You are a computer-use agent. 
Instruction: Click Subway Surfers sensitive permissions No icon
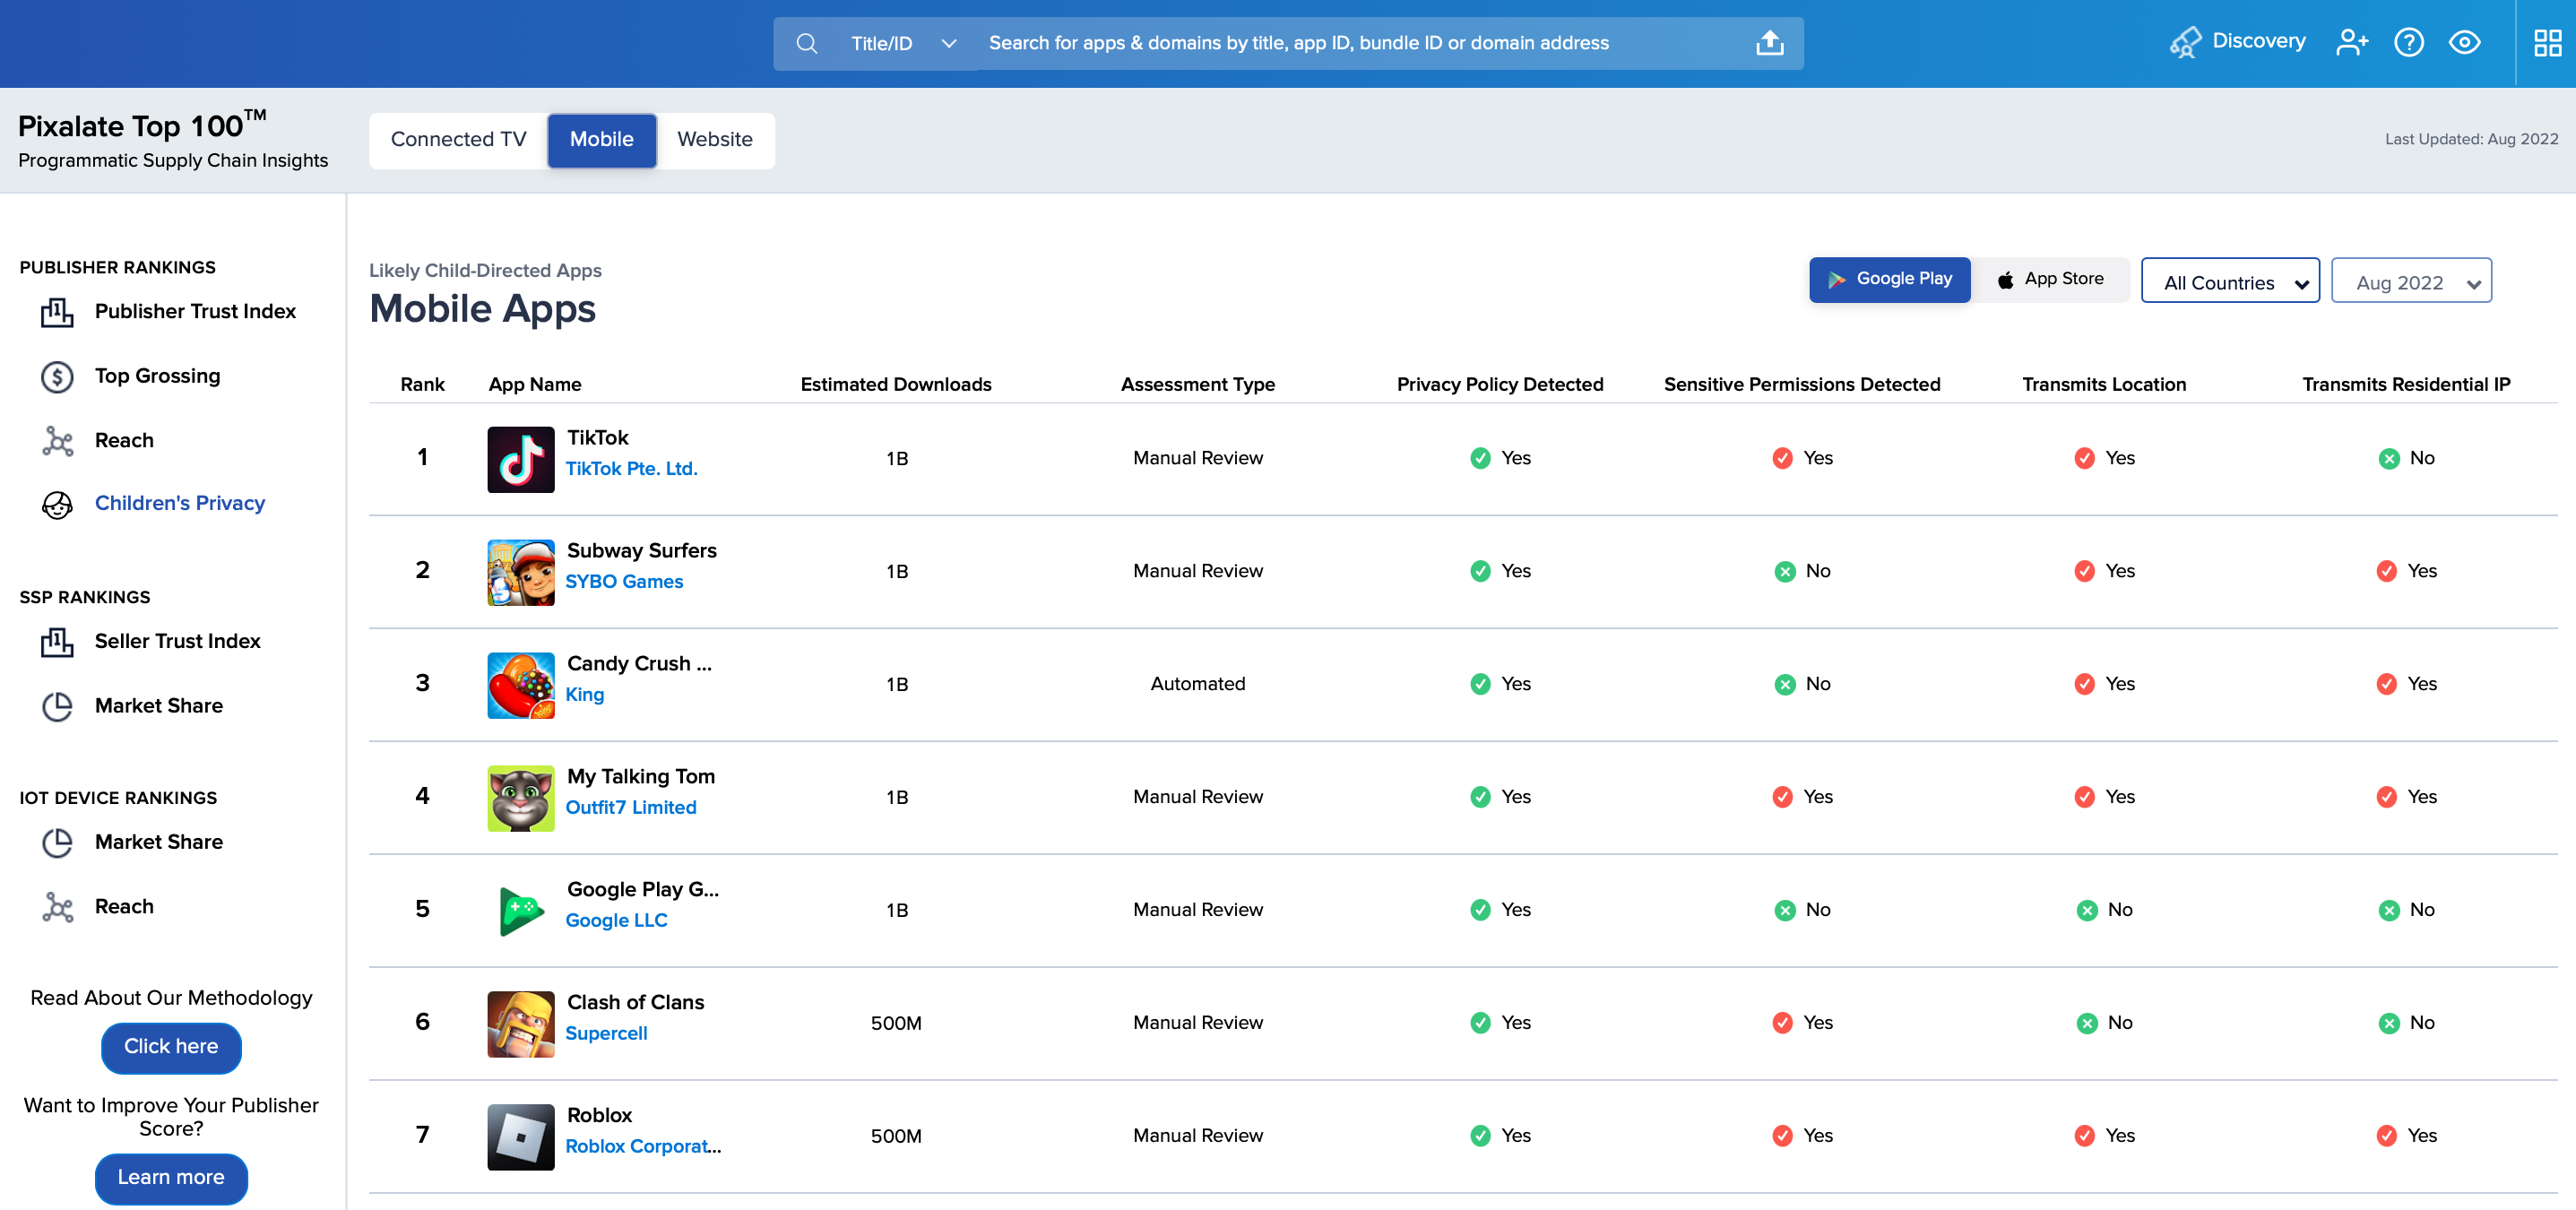(x=1784, y=571)
